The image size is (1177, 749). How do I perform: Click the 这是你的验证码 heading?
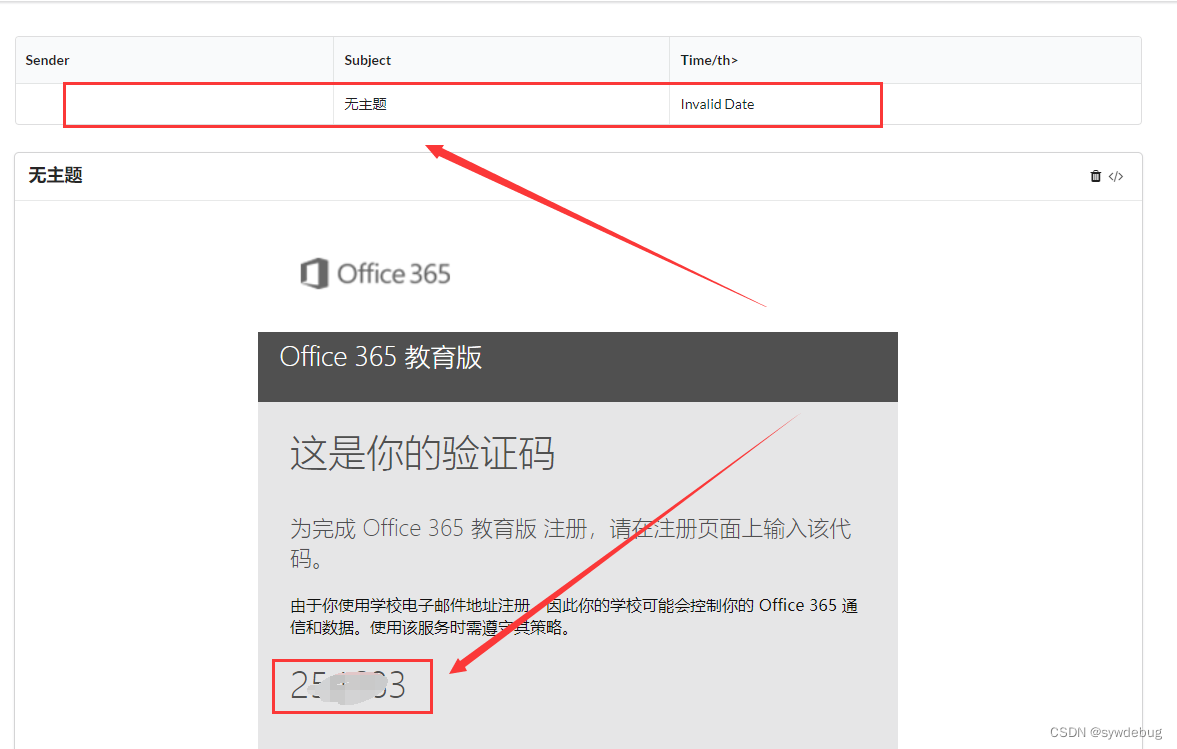[423, 453]
